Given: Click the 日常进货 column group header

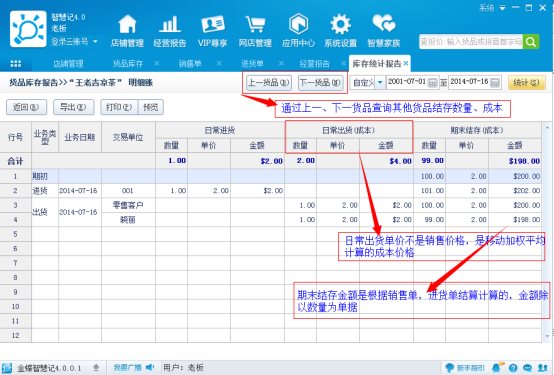Looking at the screenshot, I should tap(220, 130).
